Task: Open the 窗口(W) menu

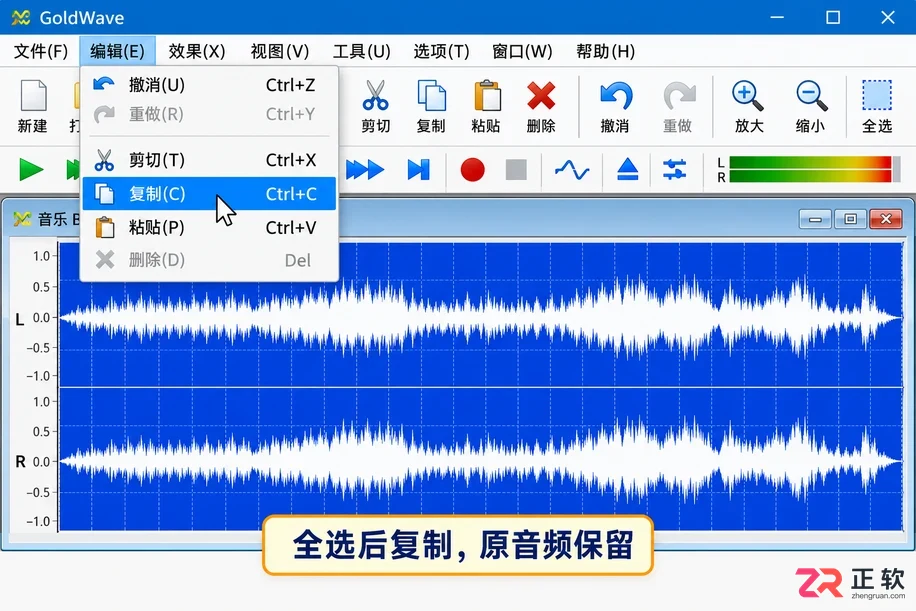Action: pyautogui.click(x=522, y=51)
